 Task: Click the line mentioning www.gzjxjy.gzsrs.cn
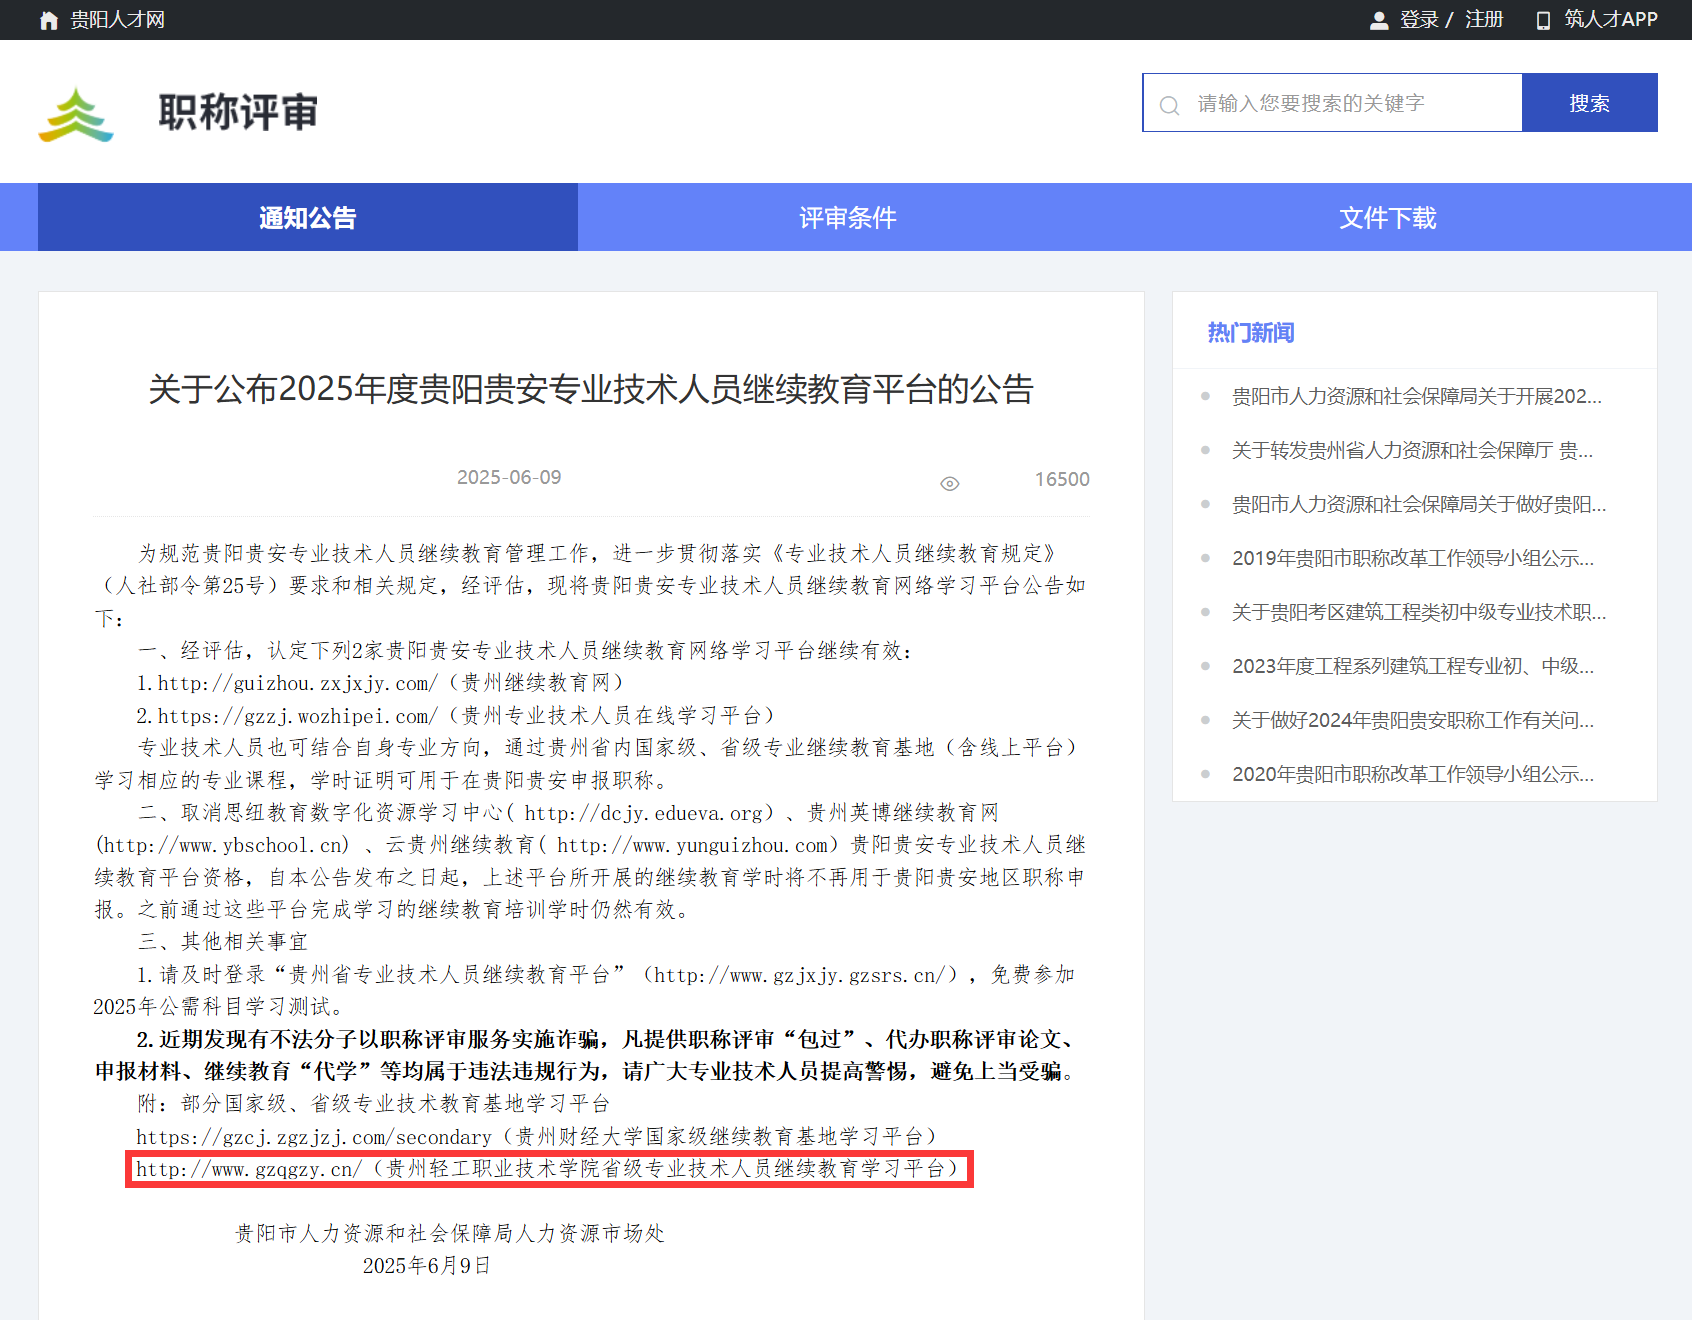606,975
